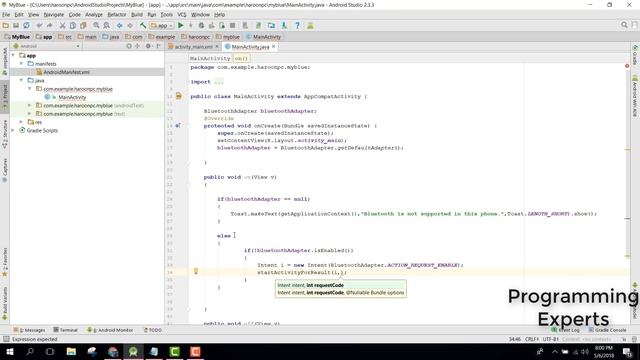The image size is (640, 360).
Task: Collapse the manifests folder node
Action: (21, 64)
